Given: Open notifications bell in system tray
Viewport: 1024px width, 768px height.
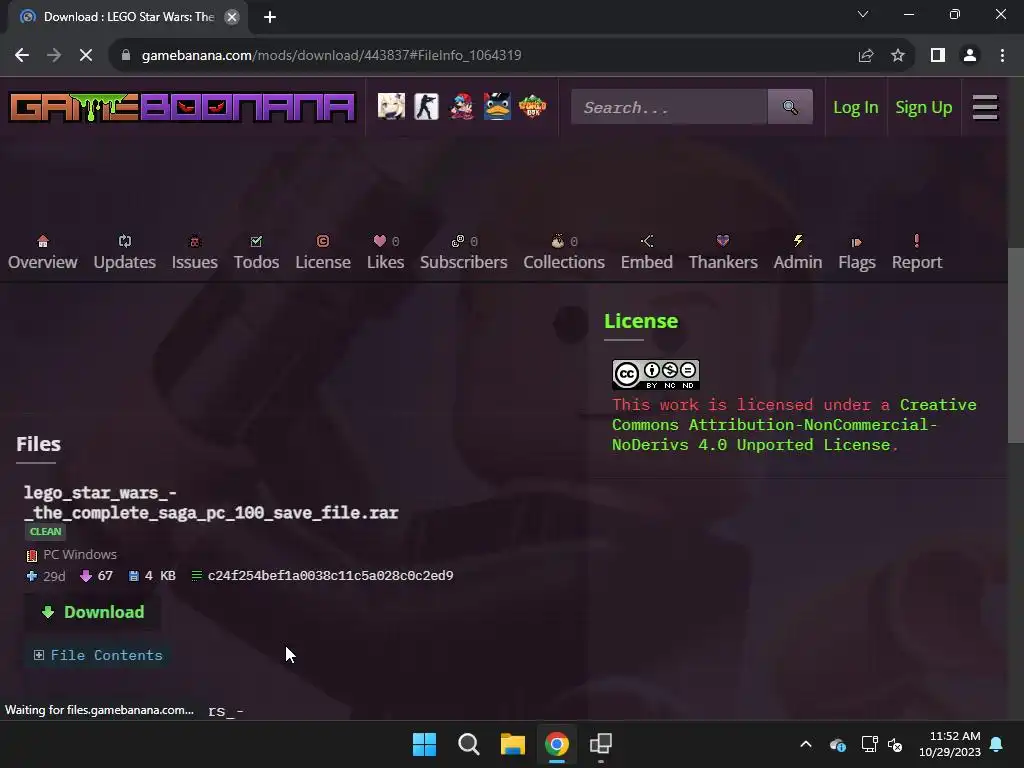Looking at the screenshot, I should (x=997, y=744).
